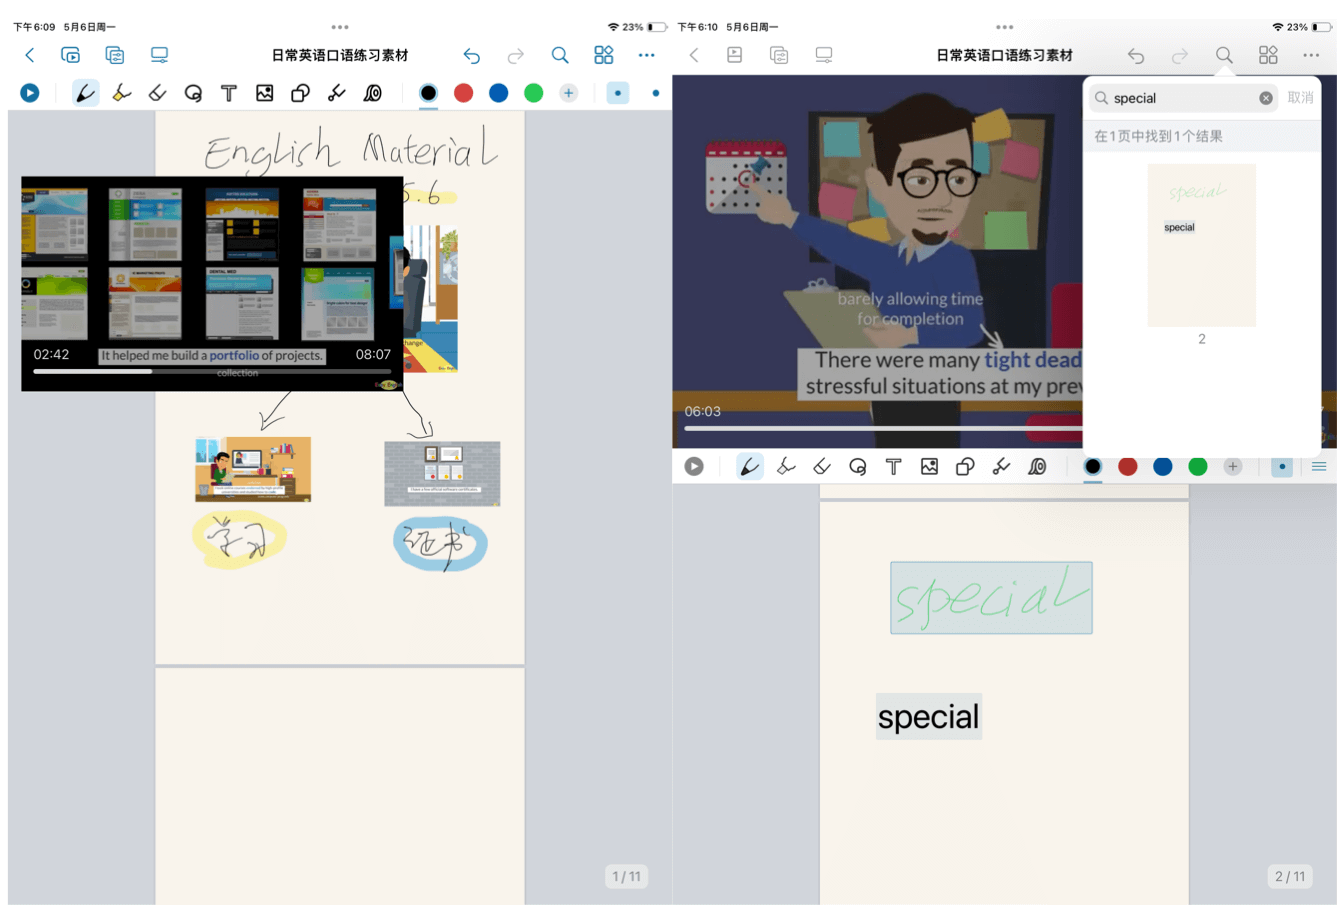Viewport: 1342px width, 912px height.
Task: Open video panel icon in right screen top bar
Action: point(735,55)
